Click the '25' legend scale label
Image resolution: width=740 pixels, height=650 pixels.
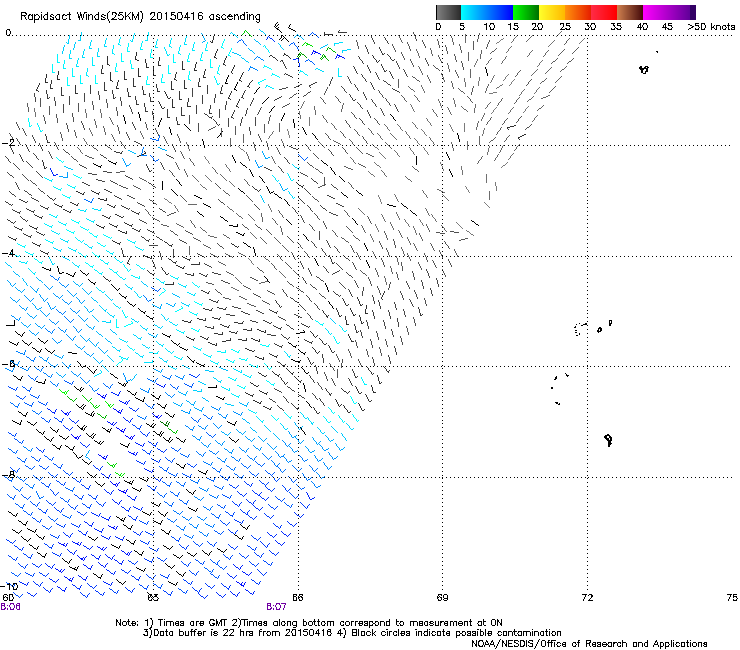[x=565, y=27]
